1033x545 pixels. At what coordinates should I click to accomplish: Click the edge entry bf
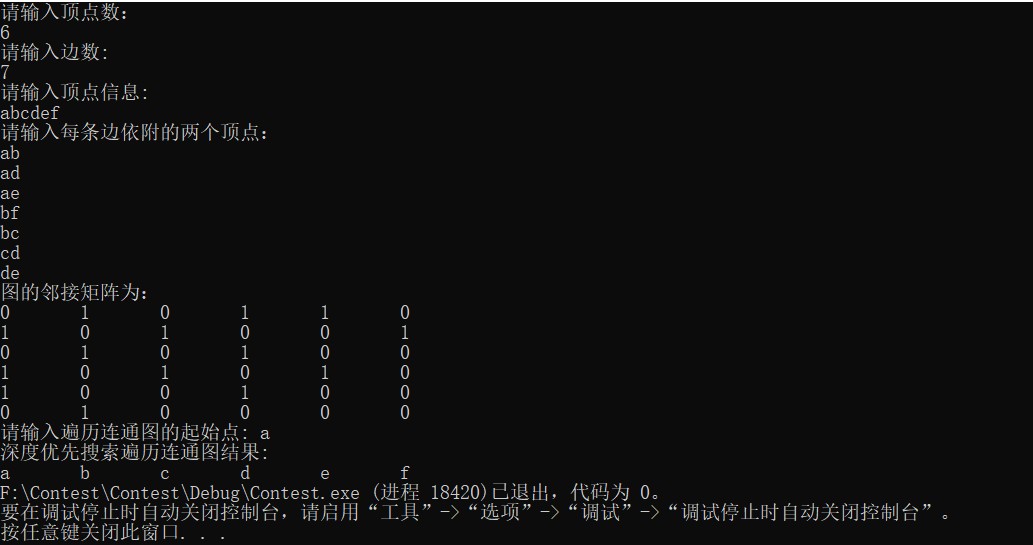tap(10, 213)
